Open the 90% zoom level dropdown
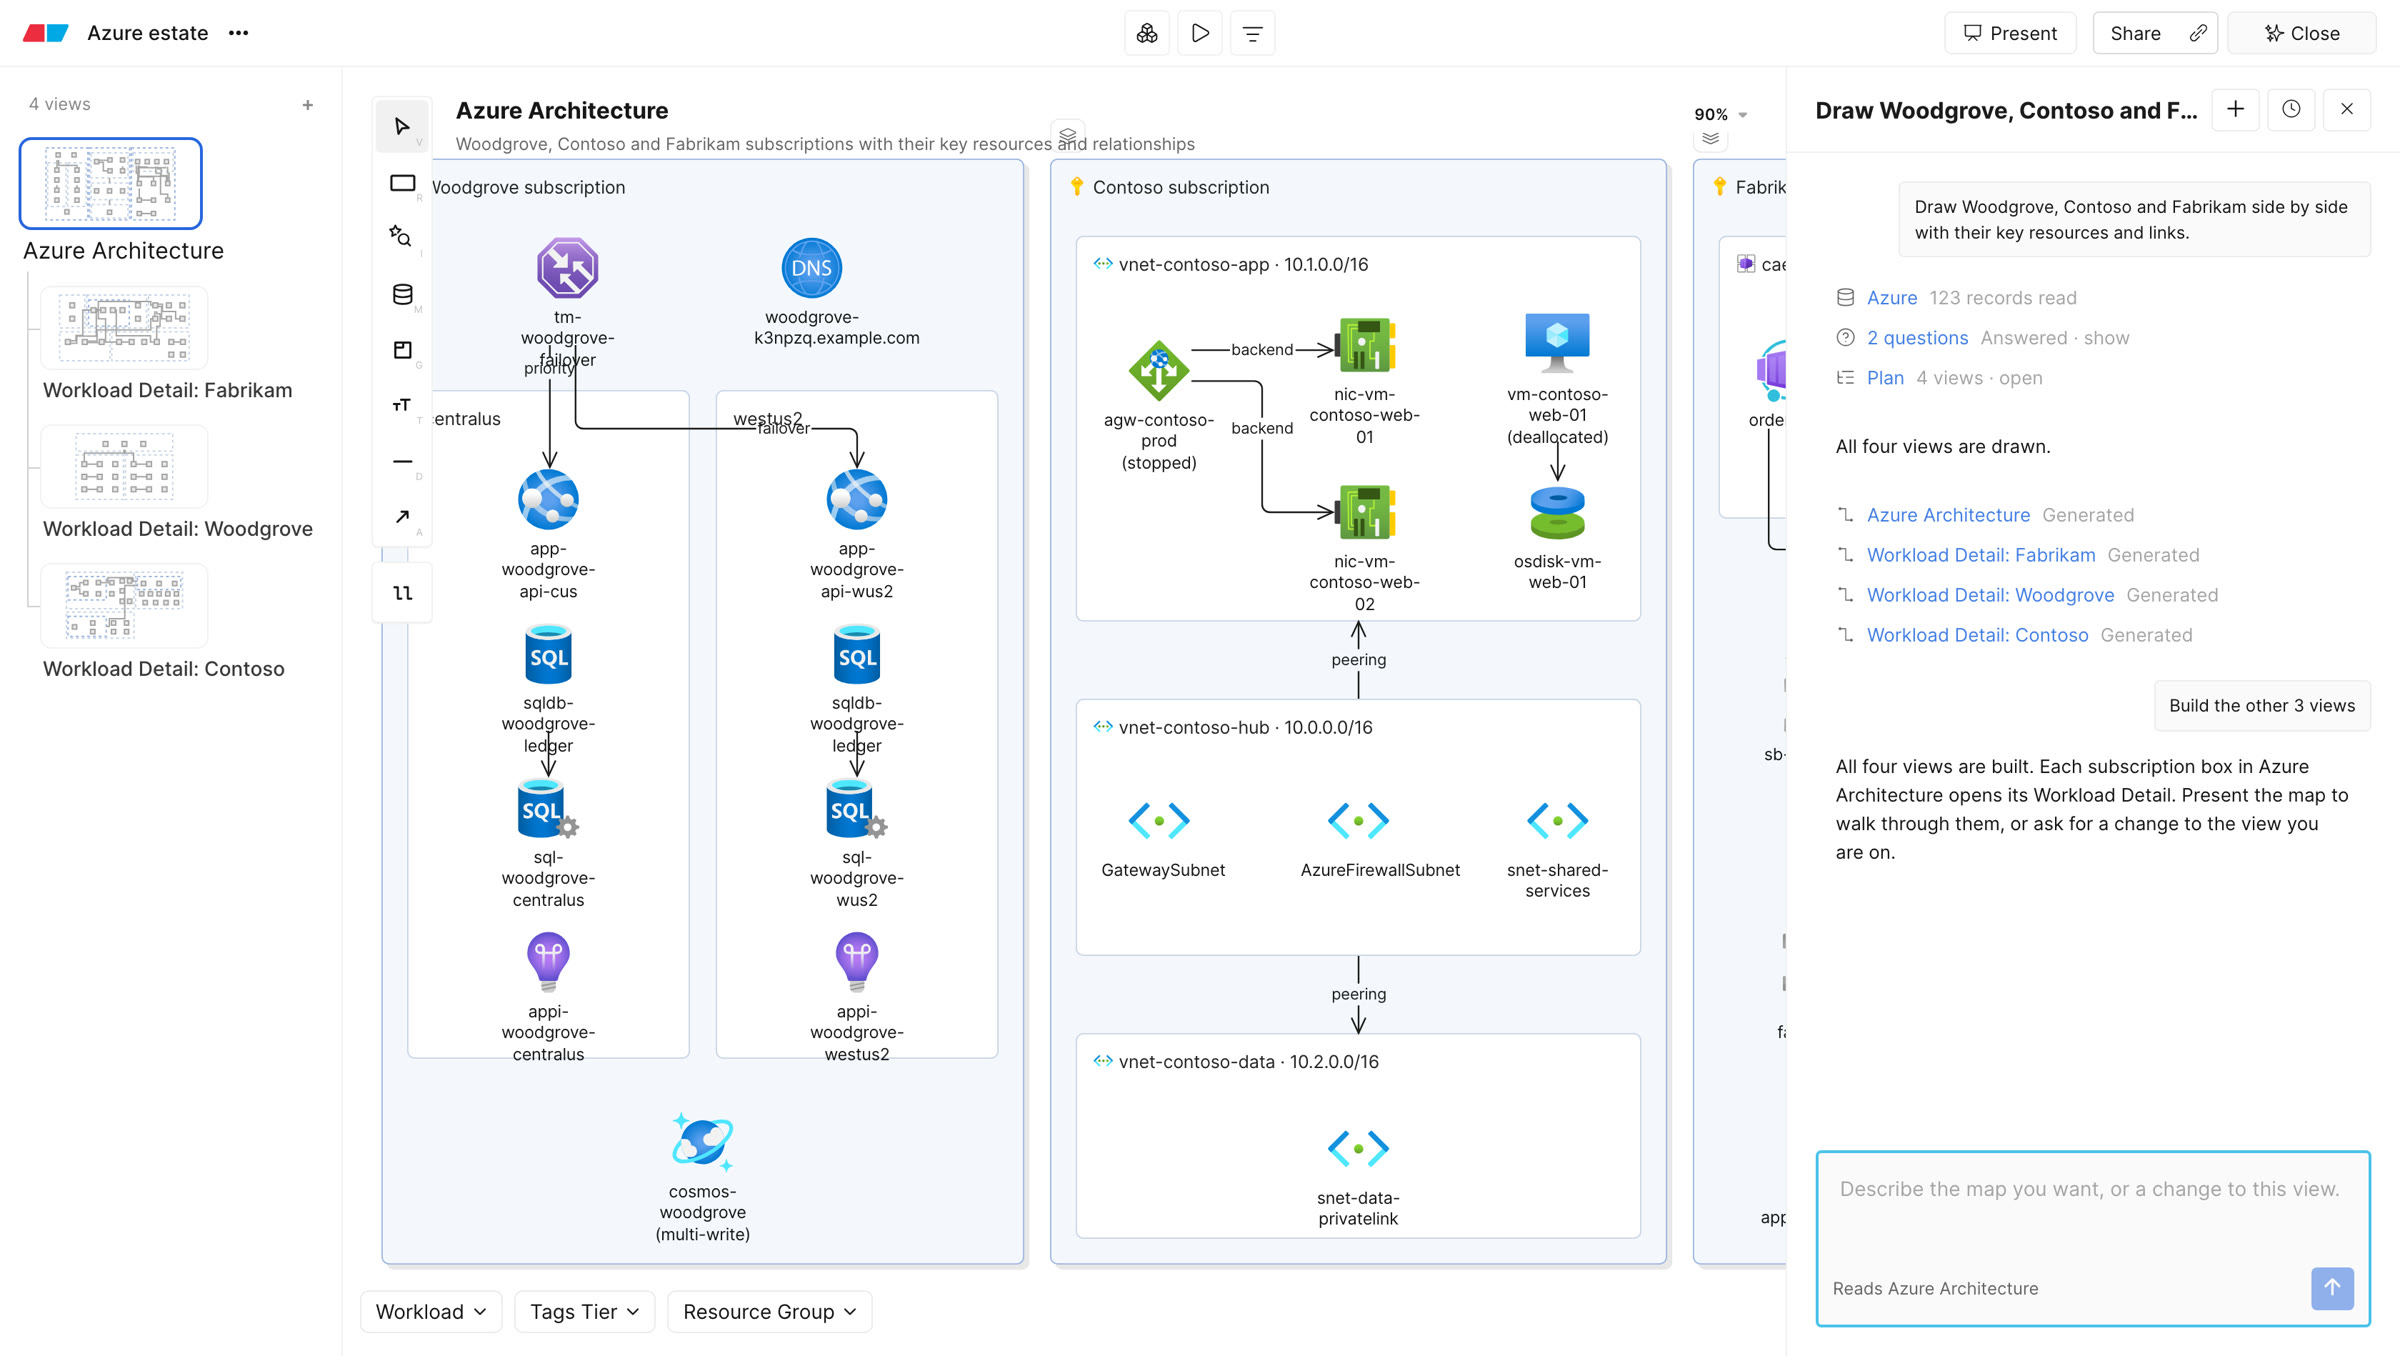 point(1720,114)
